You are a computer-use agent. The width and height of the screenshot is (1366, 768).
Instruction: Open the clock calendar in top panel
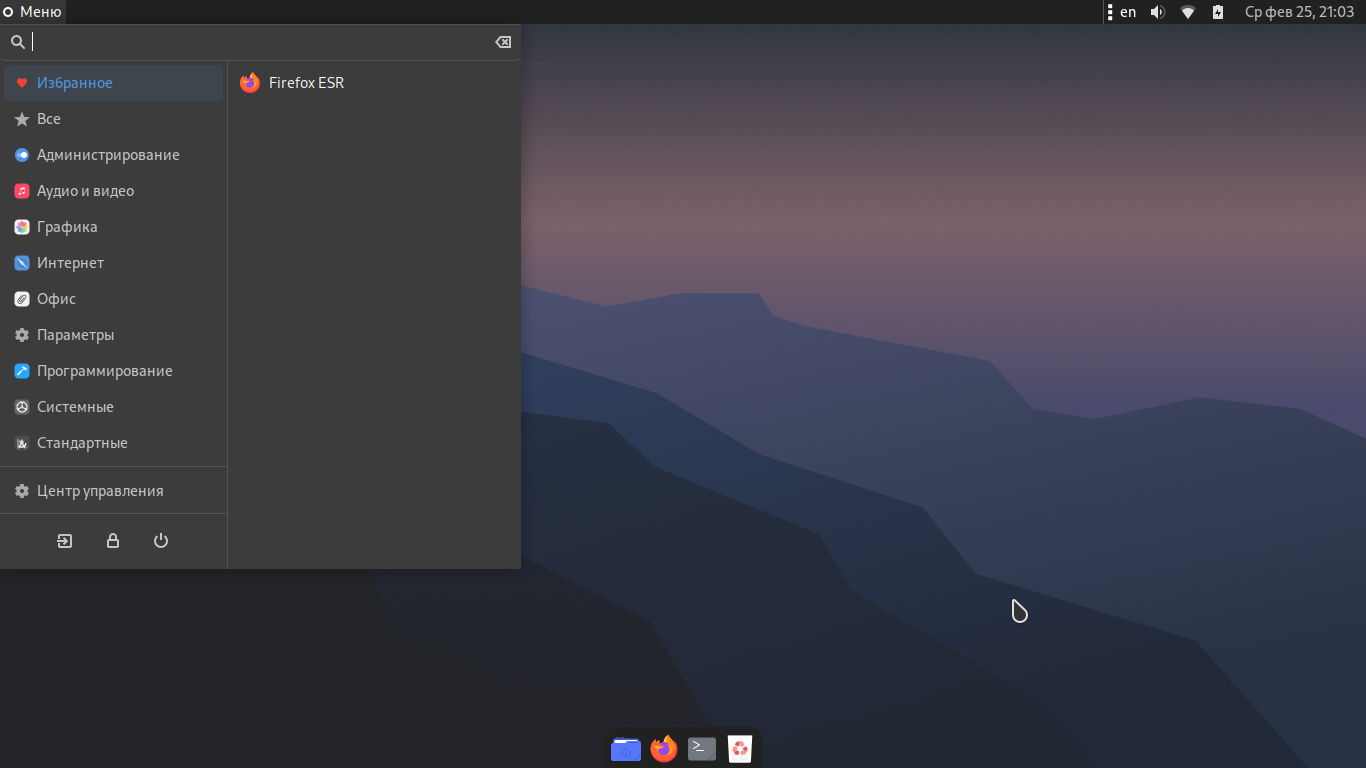coord(1298,12)
